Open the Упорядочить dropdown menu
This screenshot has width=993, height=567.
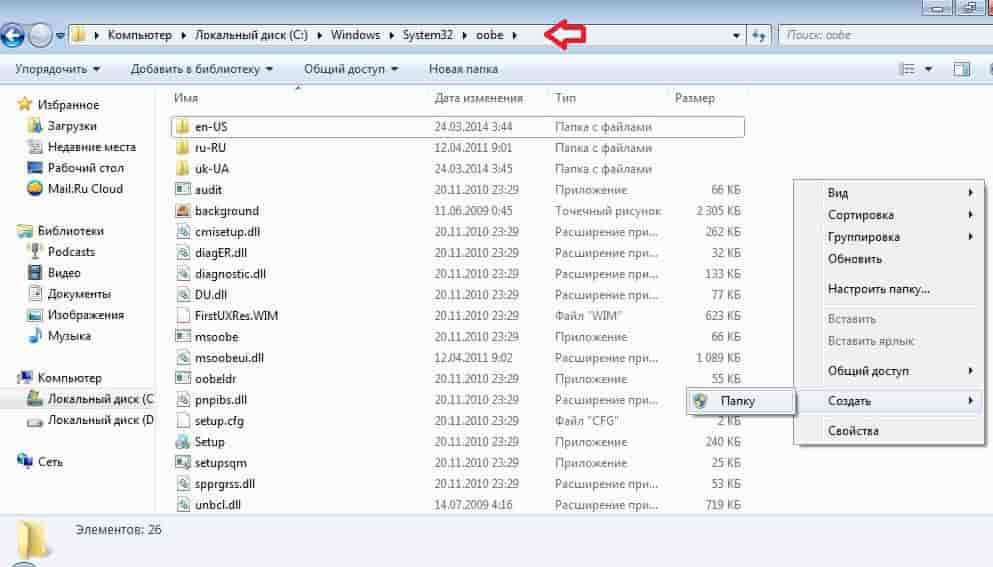pyautogui.click(x=59, y=69)
